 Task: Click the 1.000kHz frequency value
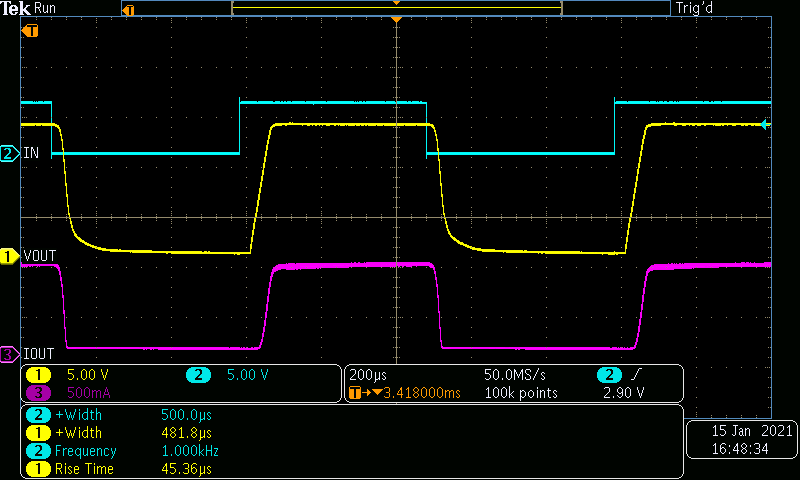[190, 451]
